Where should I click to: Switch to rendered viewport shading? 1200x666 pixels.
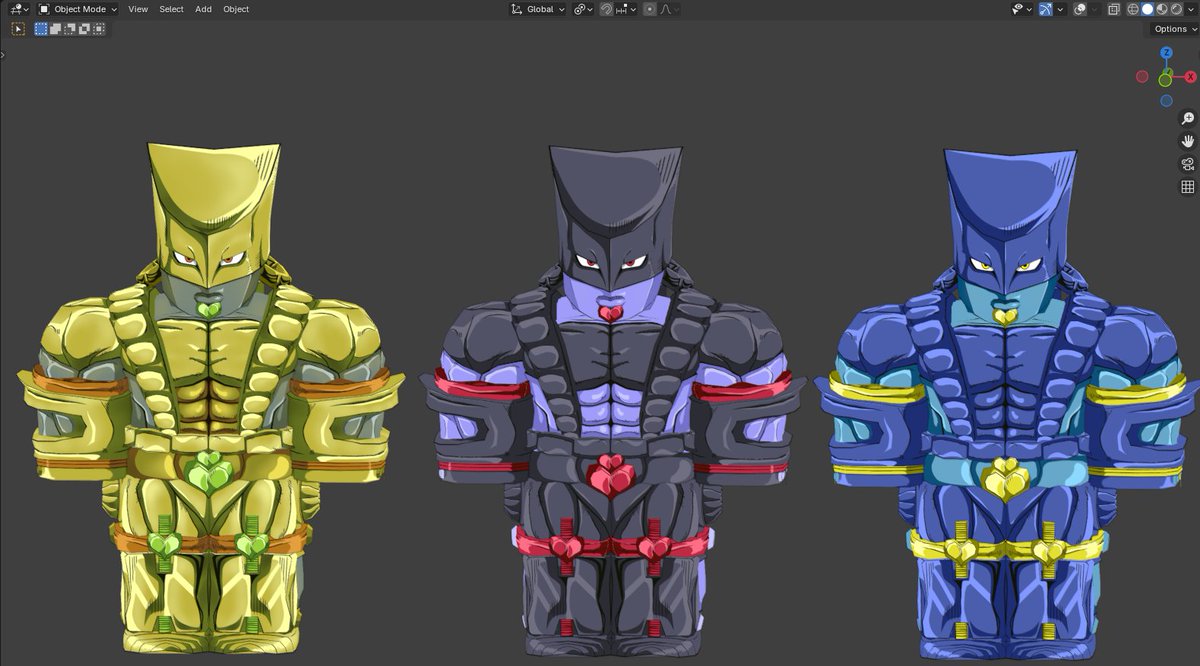tap(1176, 9)
